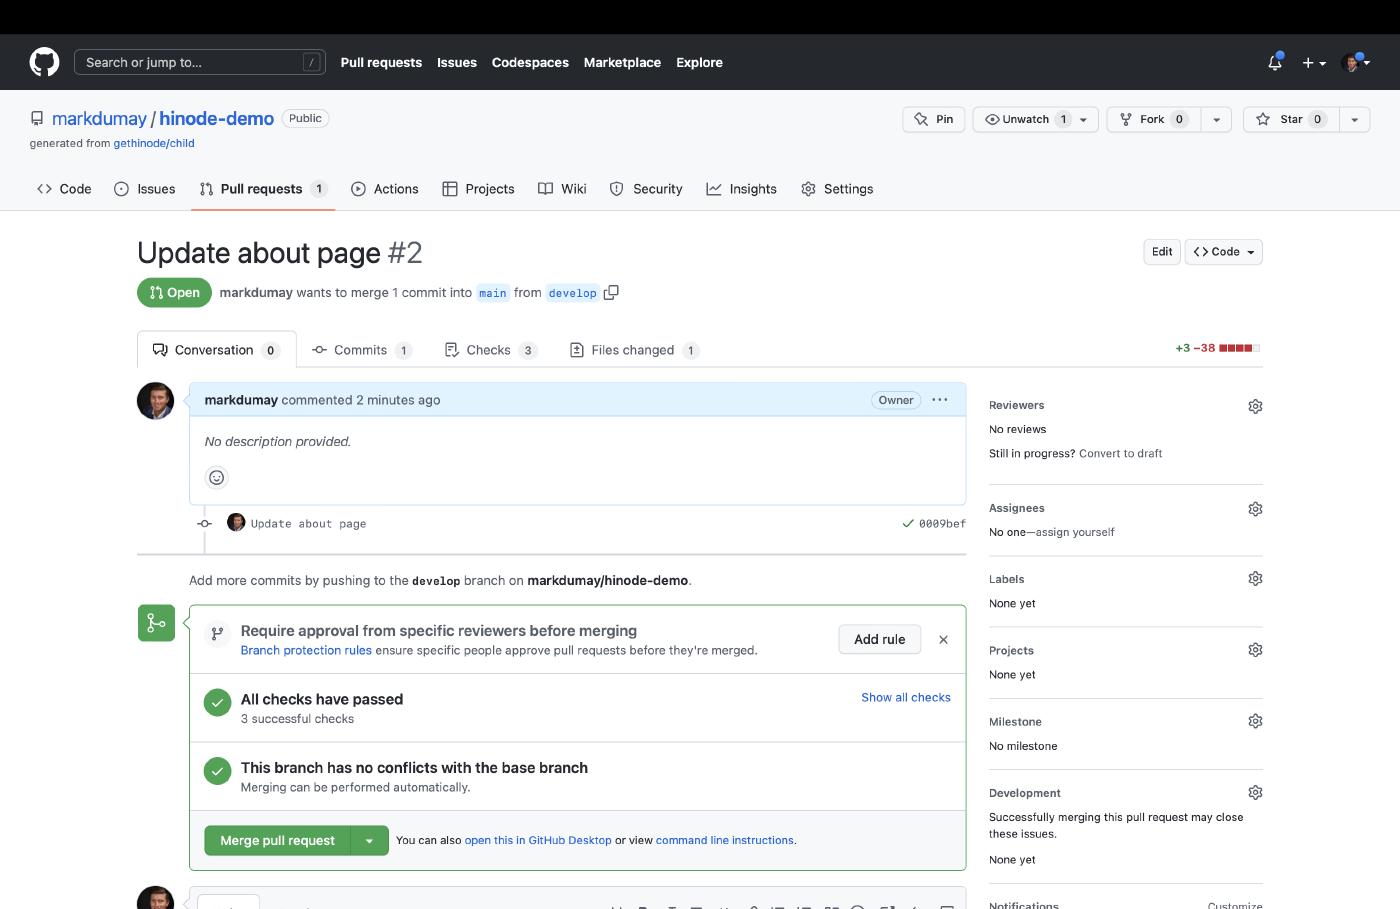Open the gethinode/child template link

click(x=154, y=143)
